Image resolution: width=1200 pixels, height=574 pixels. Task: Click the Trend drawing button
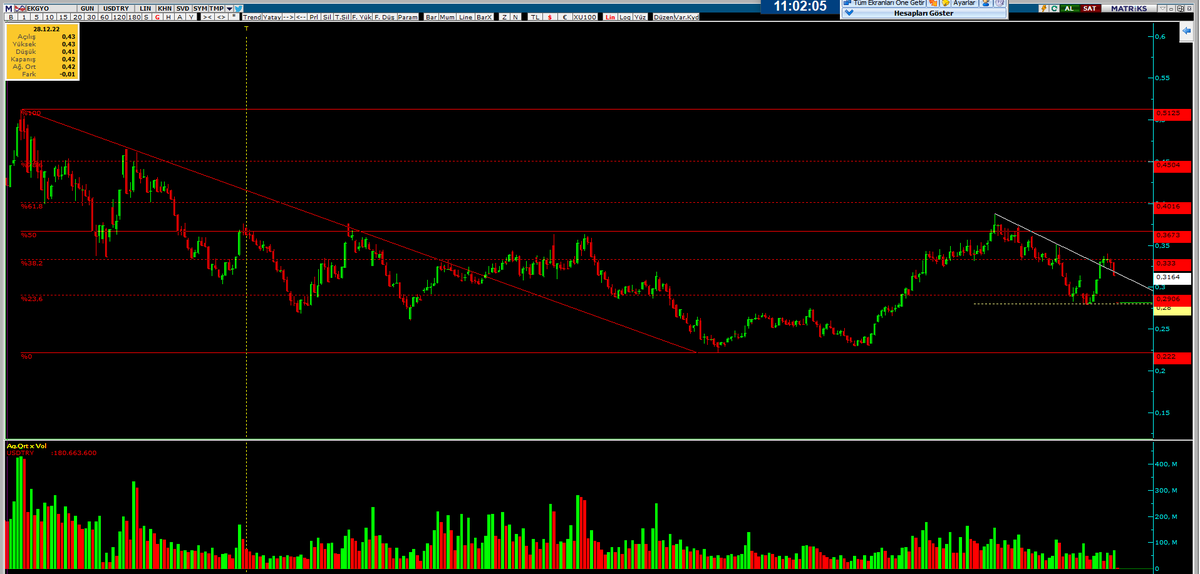[x=252, y=17]
